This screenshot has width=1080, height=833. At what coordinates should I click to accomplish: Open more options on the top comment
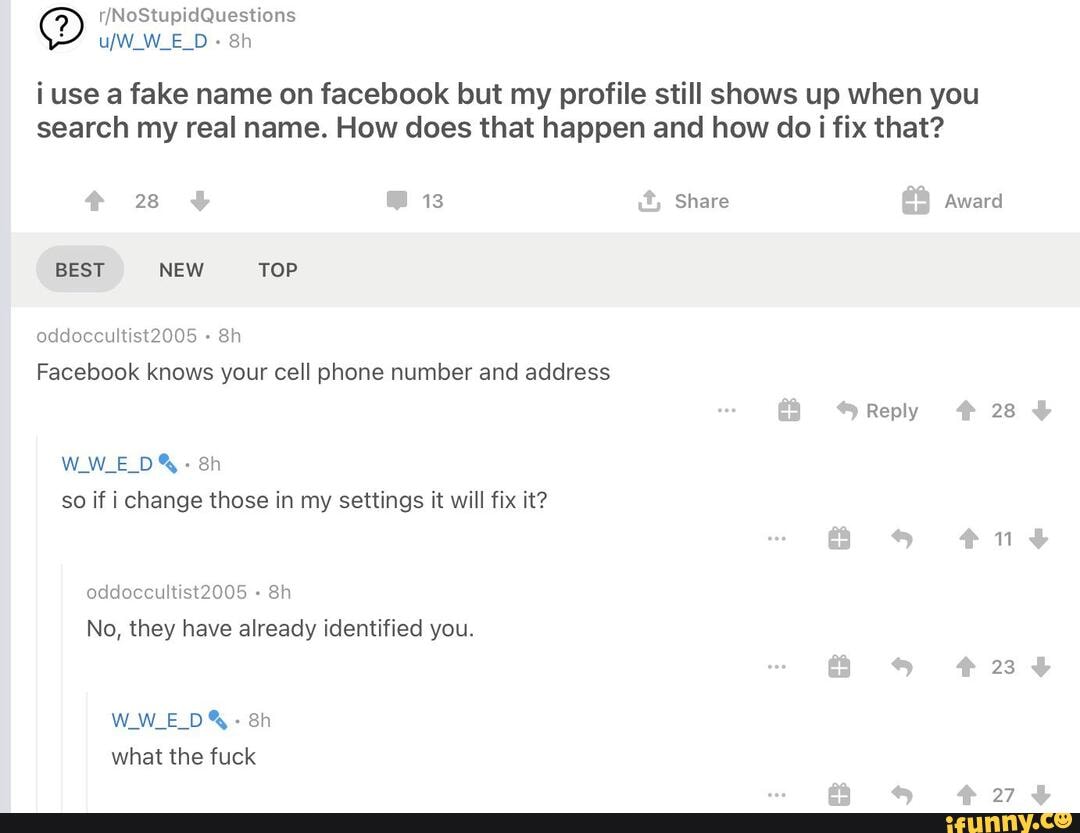pyautogui.click(x=727, y=410)
